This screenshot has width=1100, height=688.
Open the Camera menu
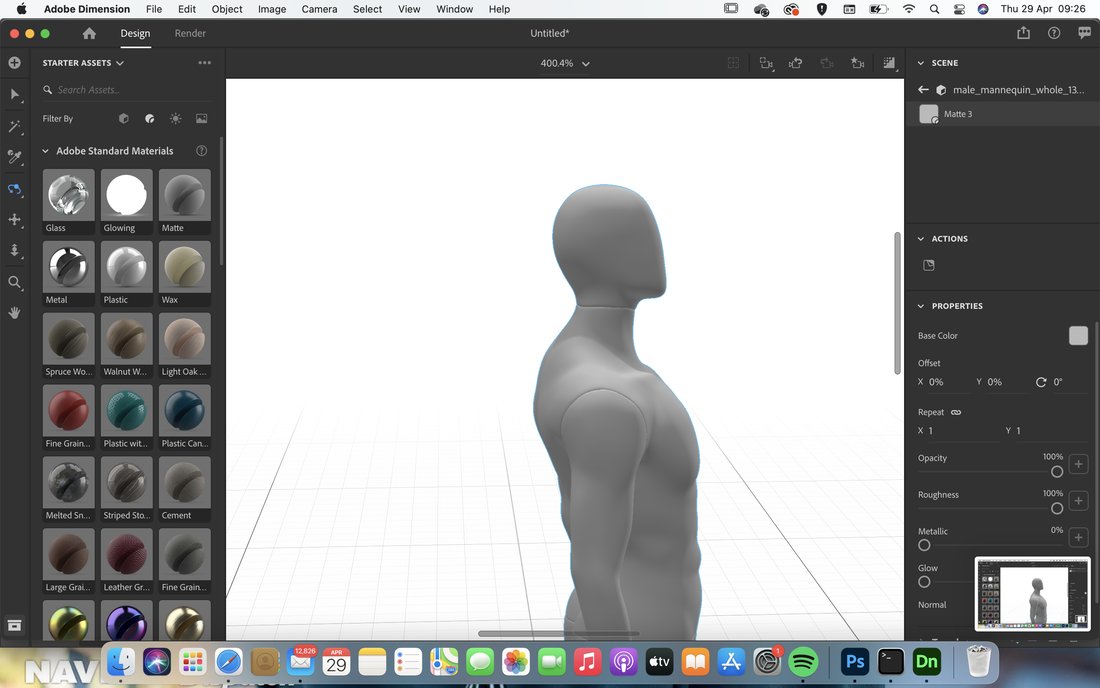pos(319,9)
